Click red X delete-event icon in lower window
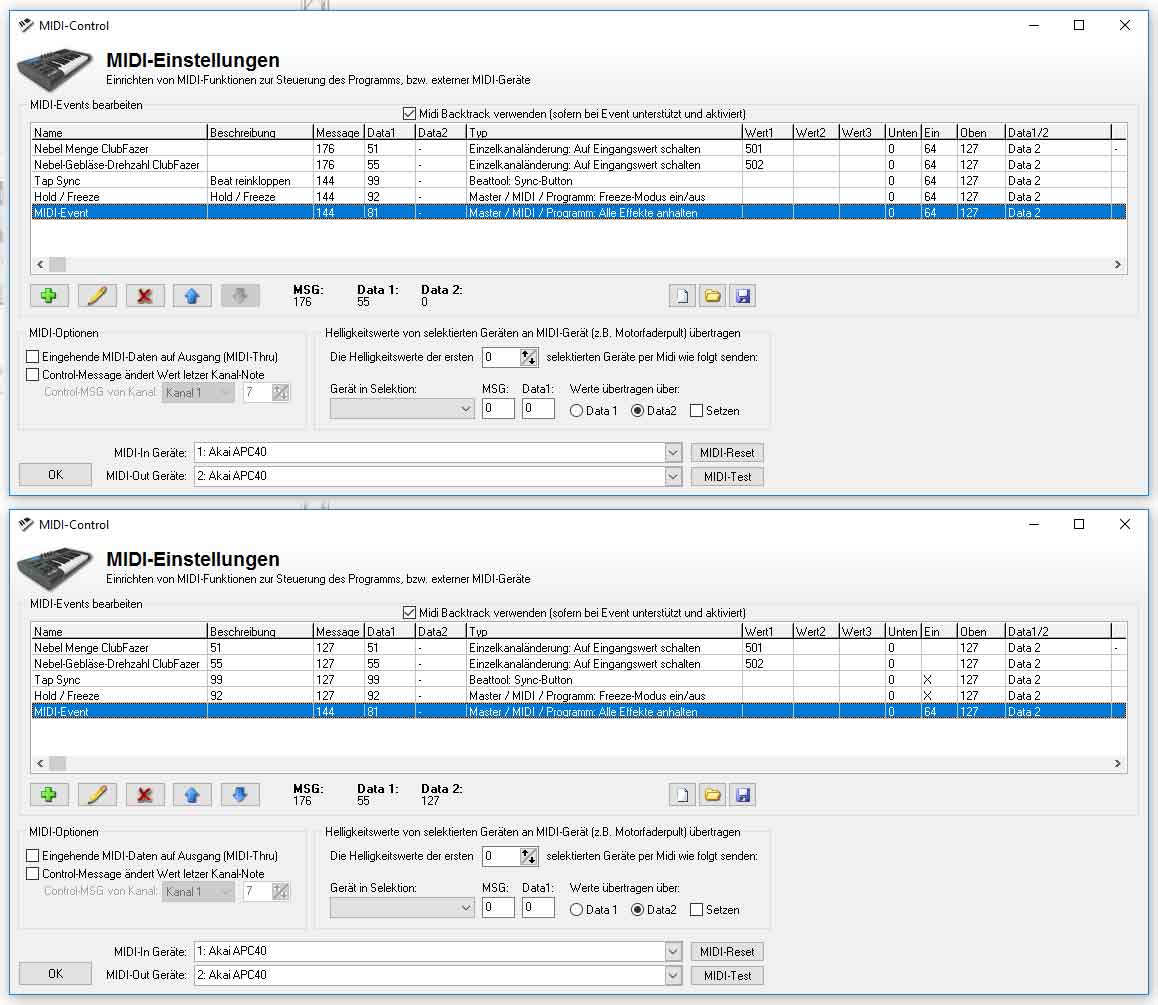Screen dimensions: 1158x1005 pyautogui.click(x=145, y=795)
